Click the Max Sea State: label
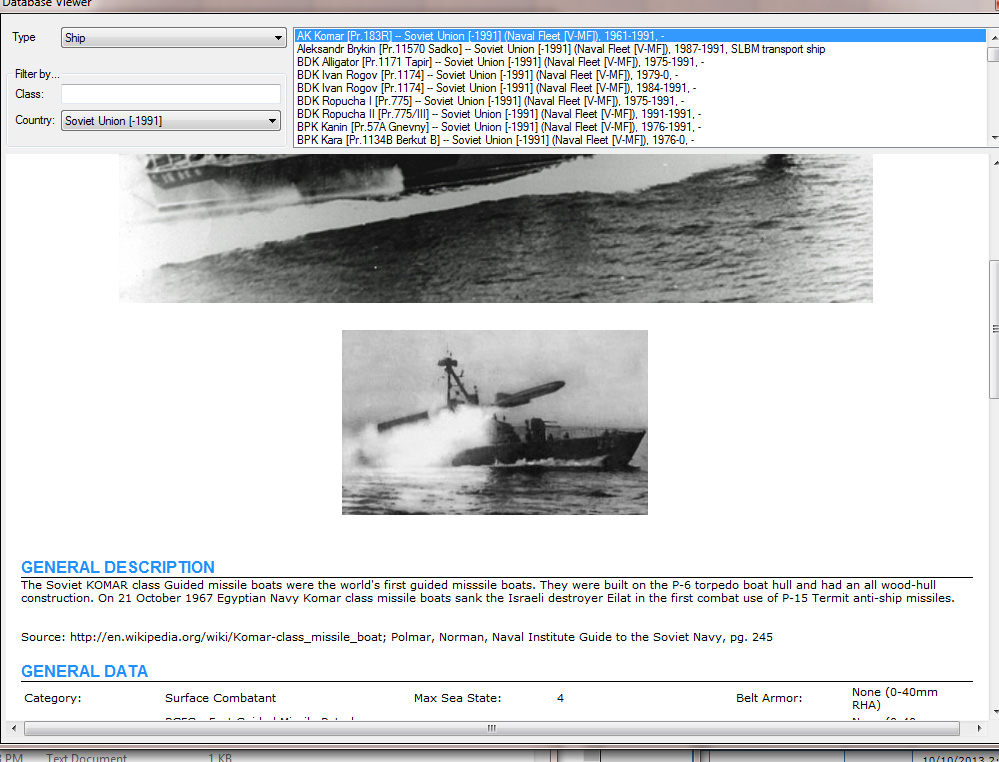 pyautogui.click(x=457, y=698)
